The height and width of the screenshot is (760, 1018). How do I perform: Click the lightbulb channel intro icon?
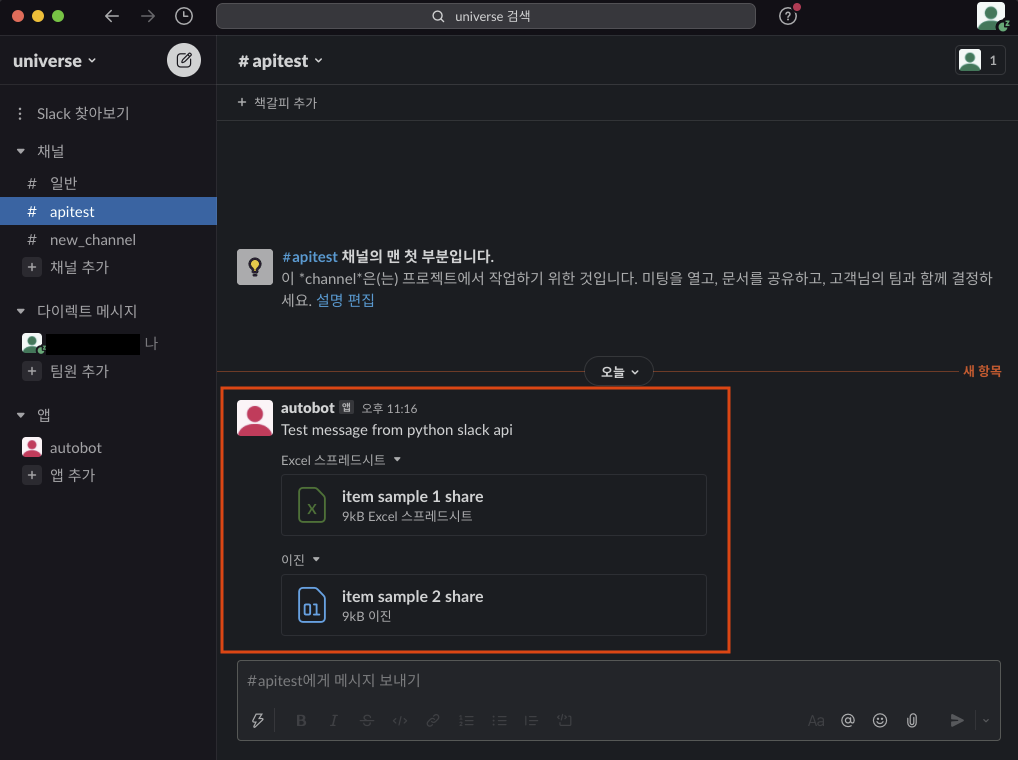(254, 267)
